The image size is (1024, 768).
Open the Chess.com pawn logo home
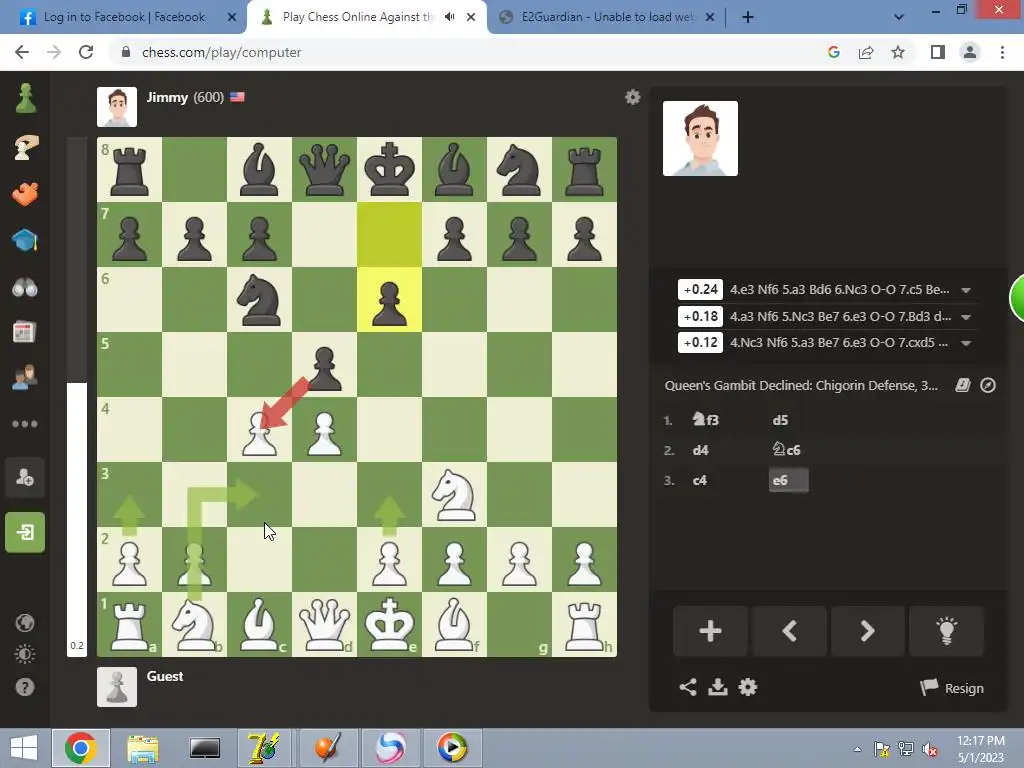(x=25, y=99)
